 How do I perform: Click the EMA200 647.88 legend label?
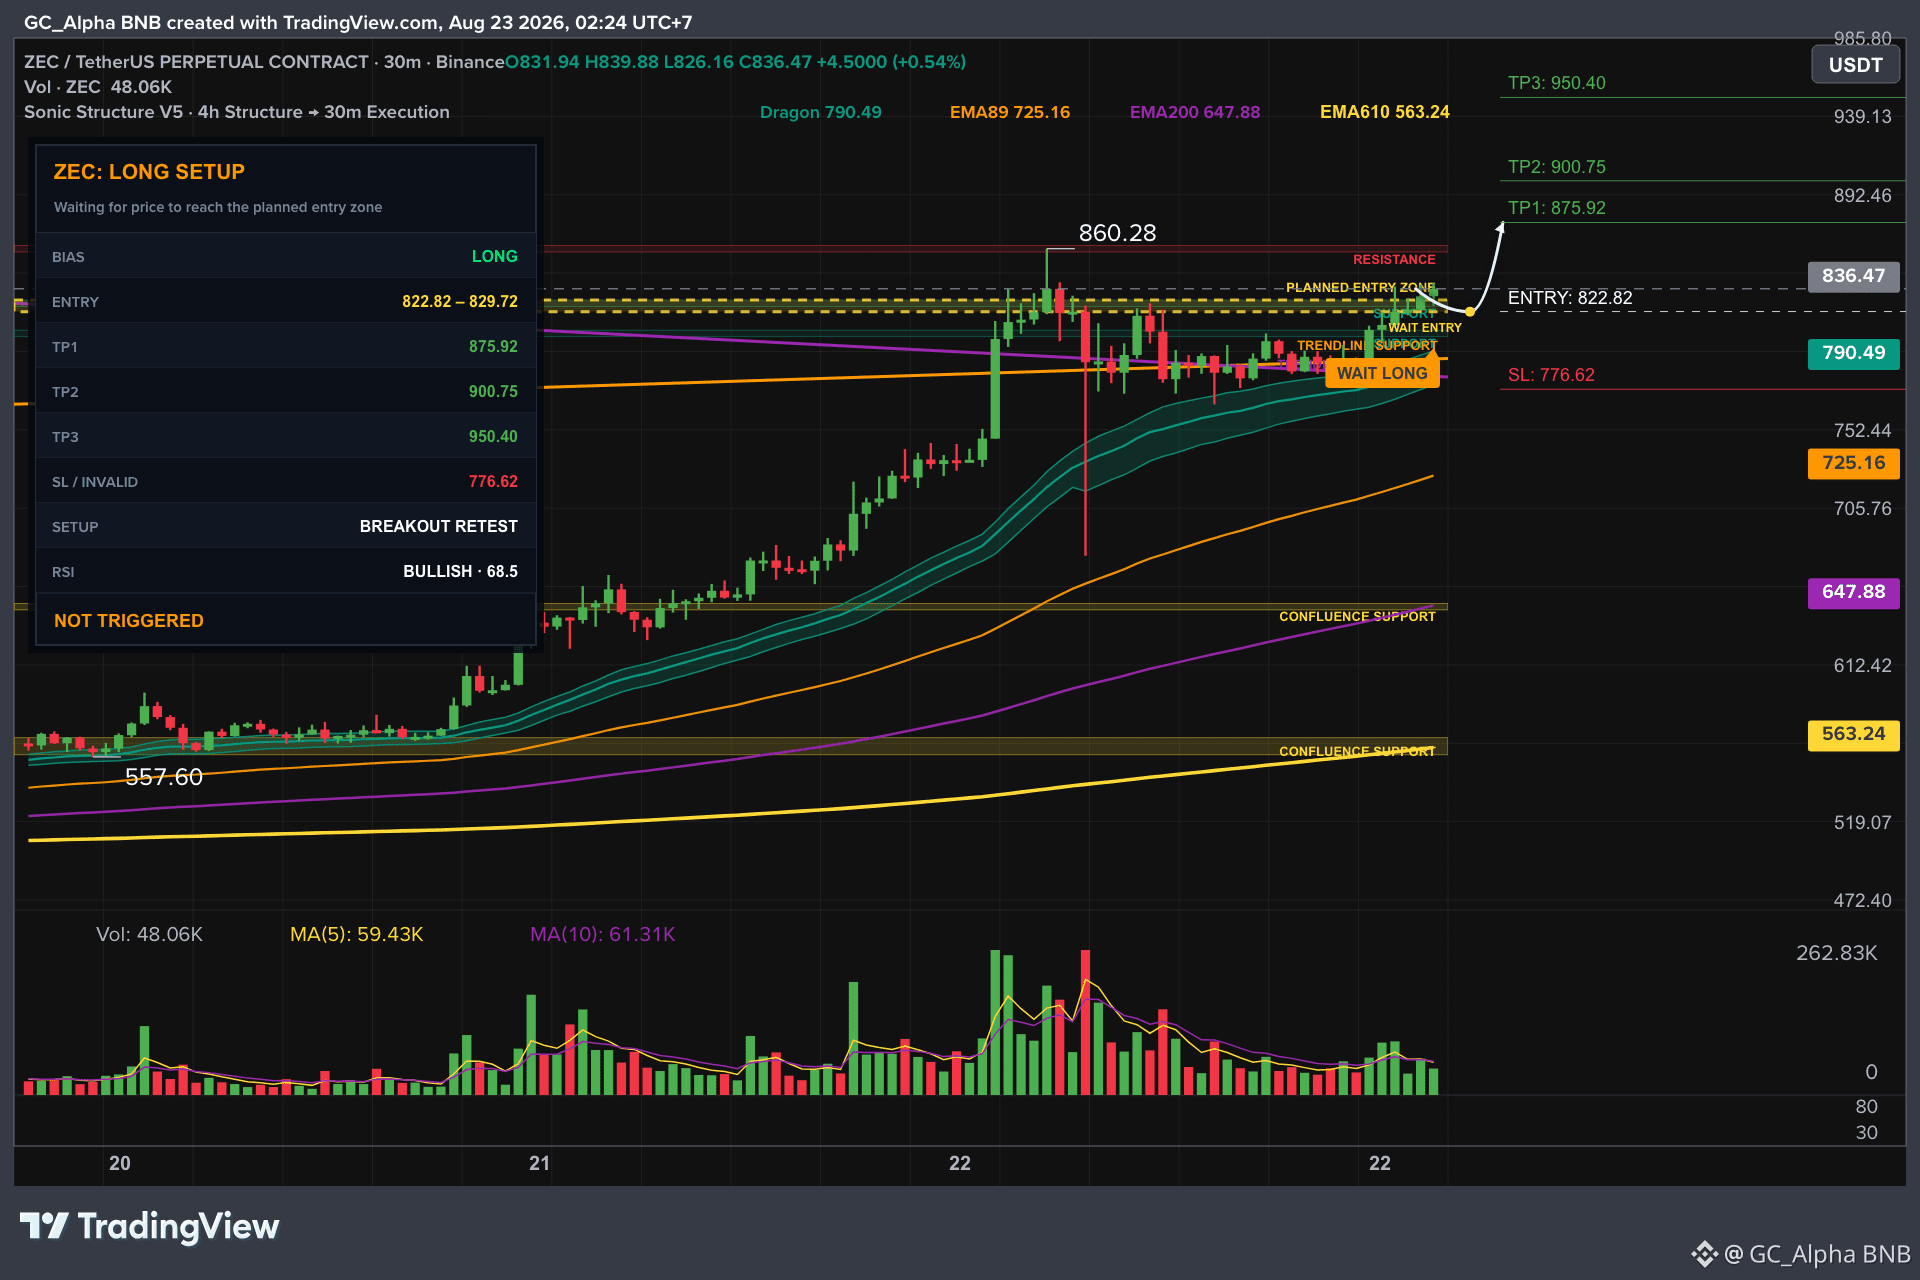1195,112
